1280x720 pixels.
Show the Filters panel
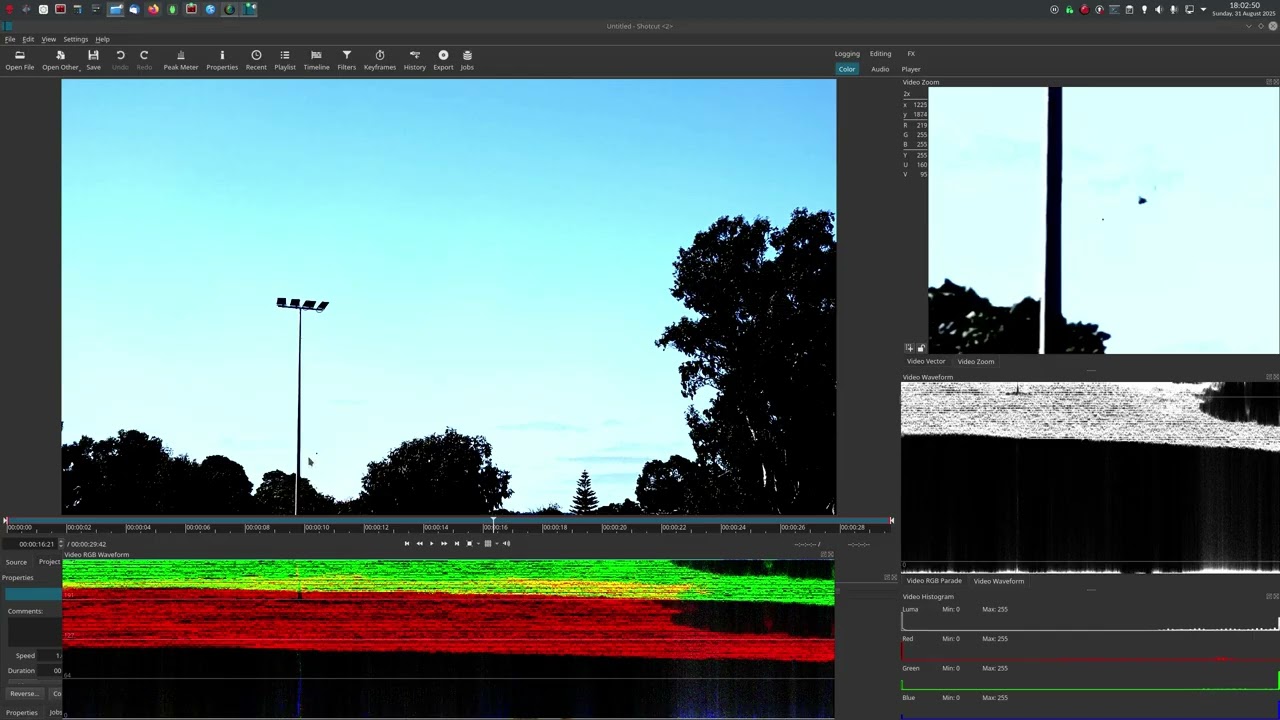click(346, 60)
